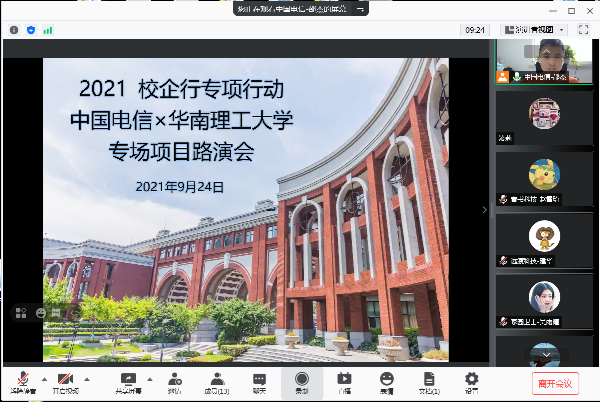Screen dimensions: 600x402
Task: Expand screen share options arrow
Action: (x=148, y=378)
